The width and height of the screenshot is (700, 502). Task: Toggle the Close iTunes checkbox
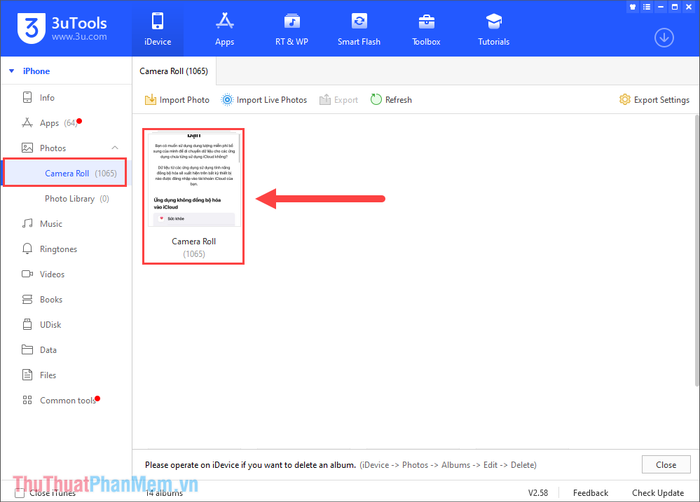(20, 493)
